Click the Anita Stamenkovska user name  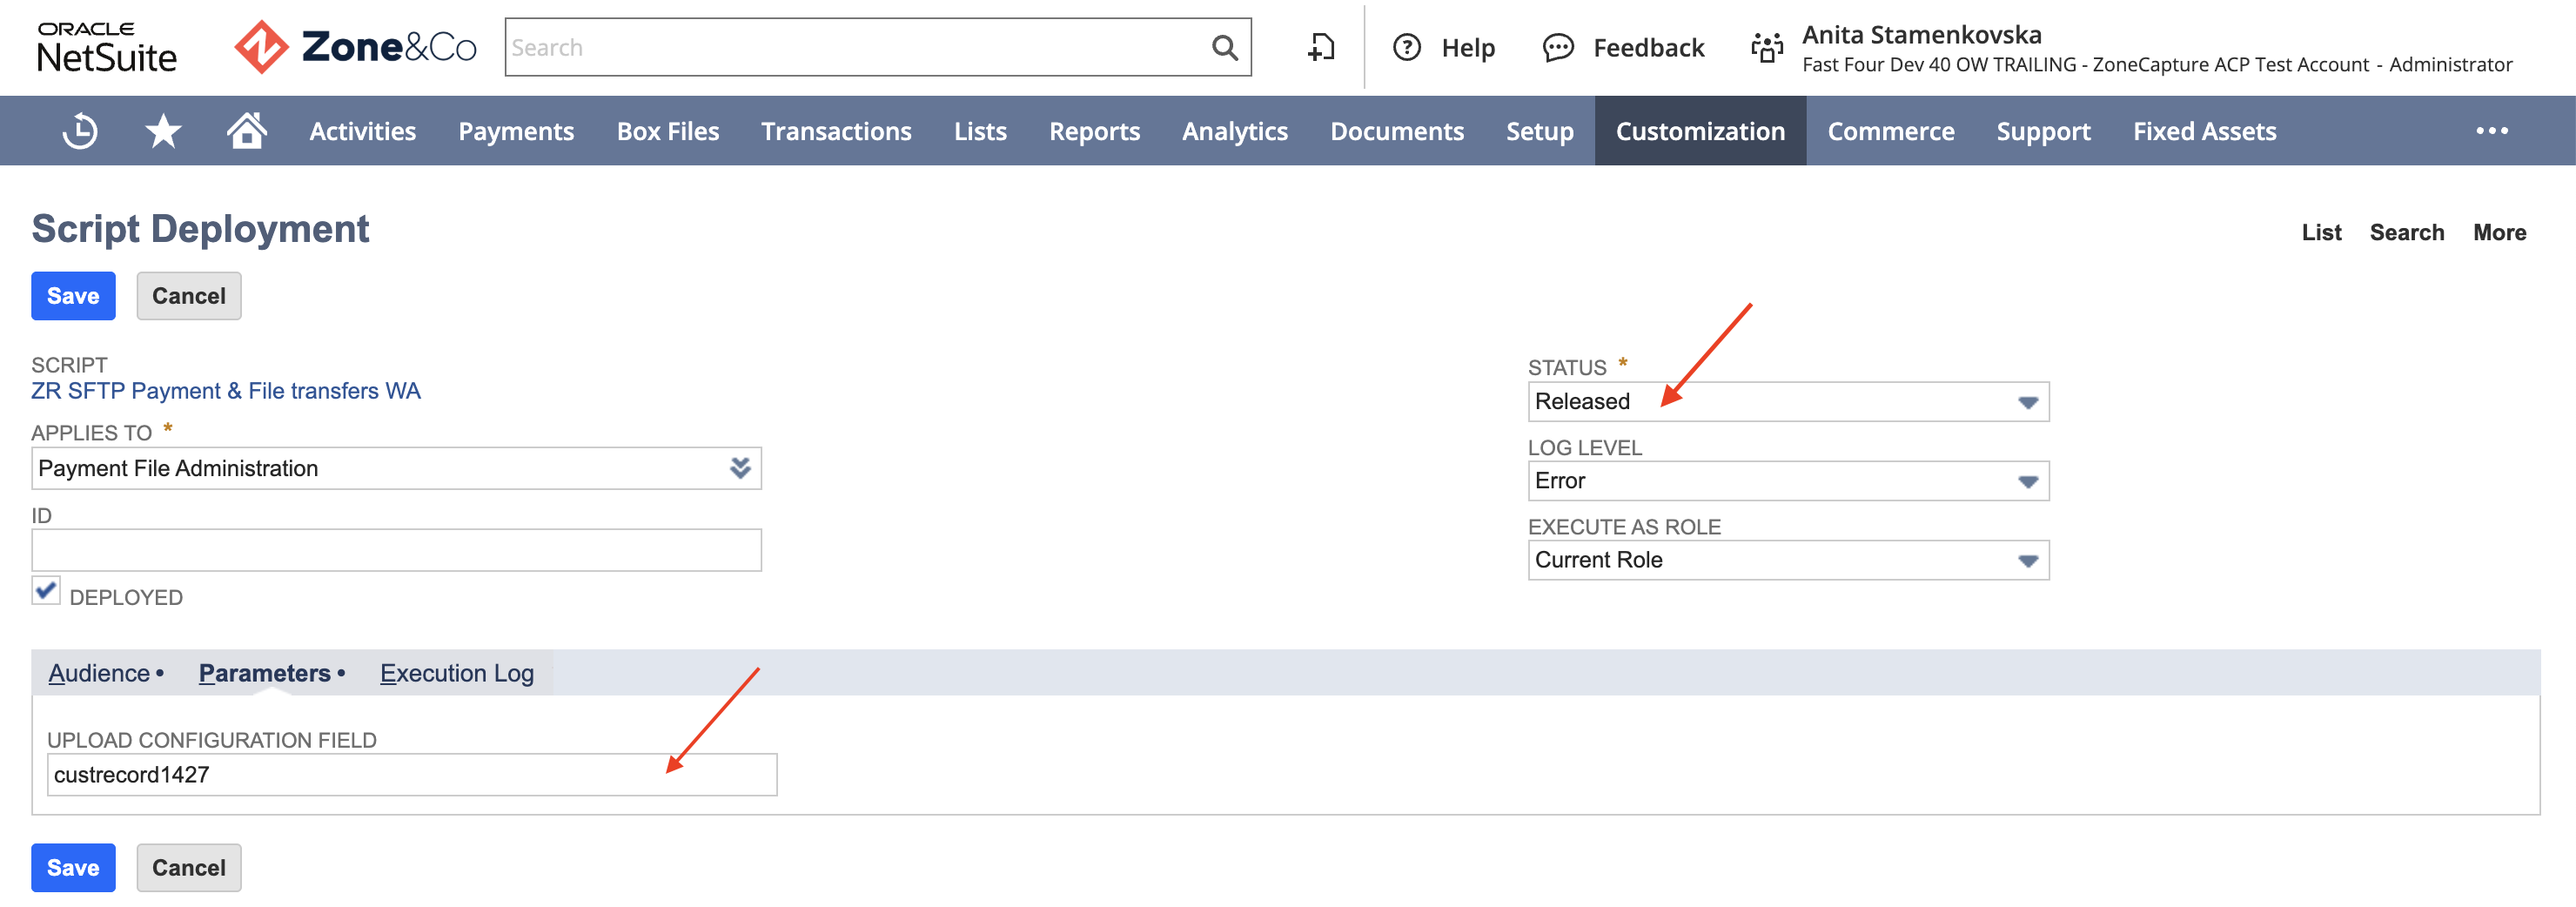[1921, 34]
